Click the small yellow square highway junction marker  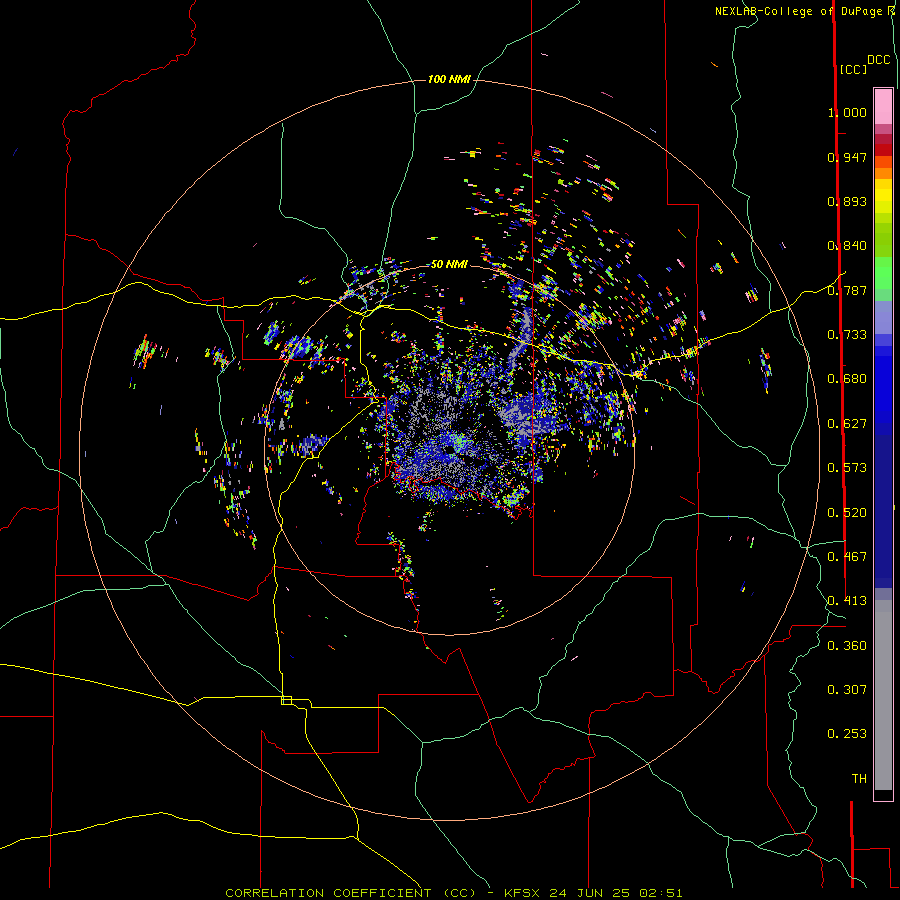286,700
